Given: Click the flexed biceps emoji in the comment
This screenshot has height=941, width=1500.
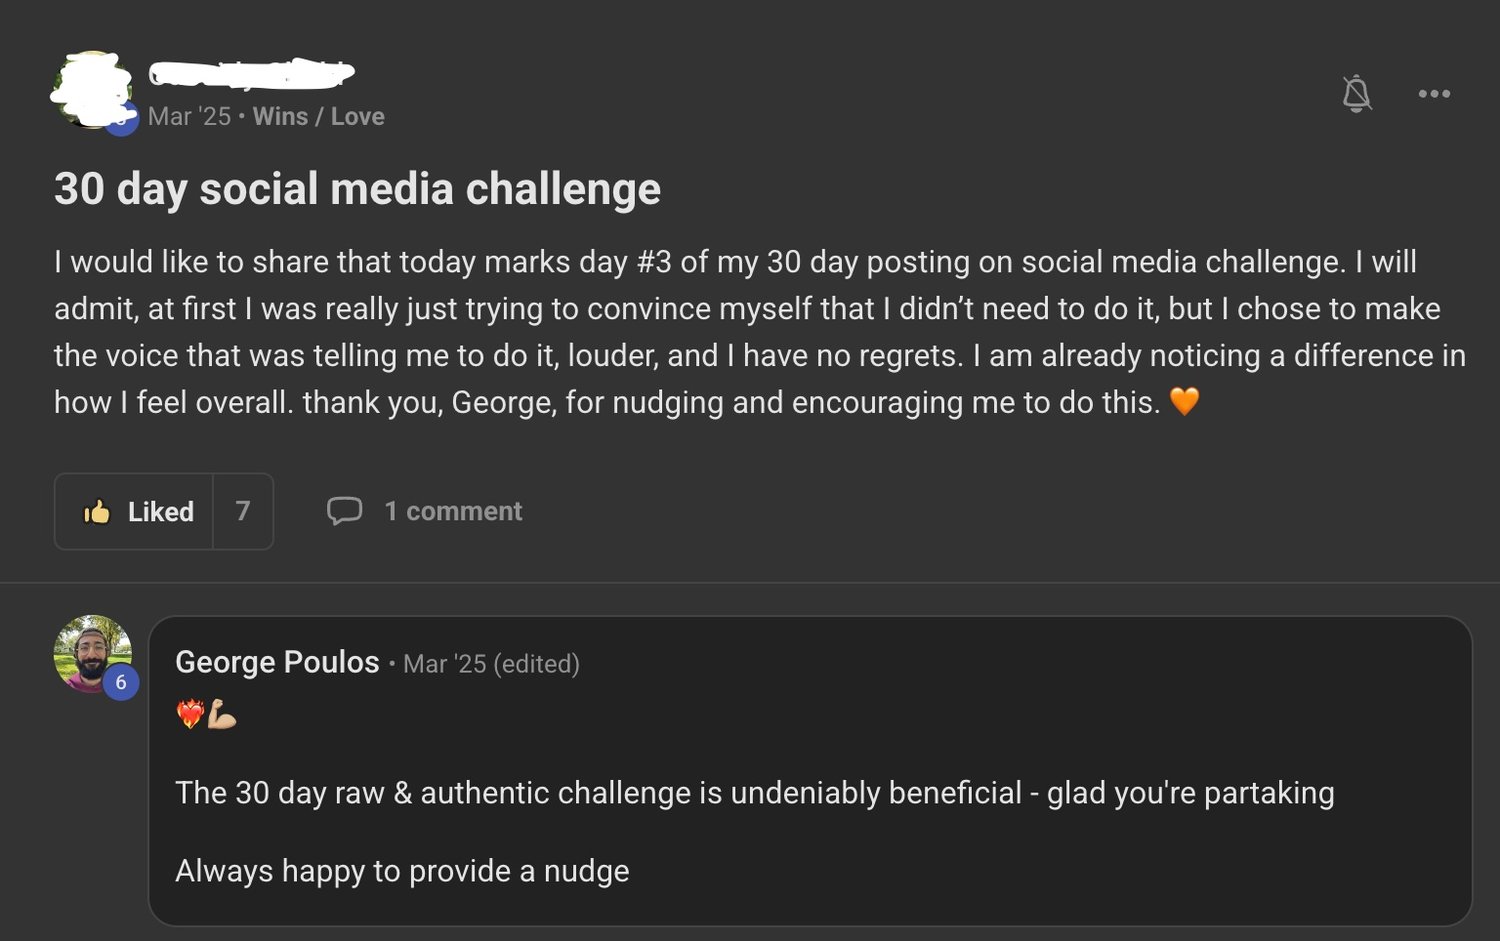Looking at the screenshot, I should tap(222, 714).
